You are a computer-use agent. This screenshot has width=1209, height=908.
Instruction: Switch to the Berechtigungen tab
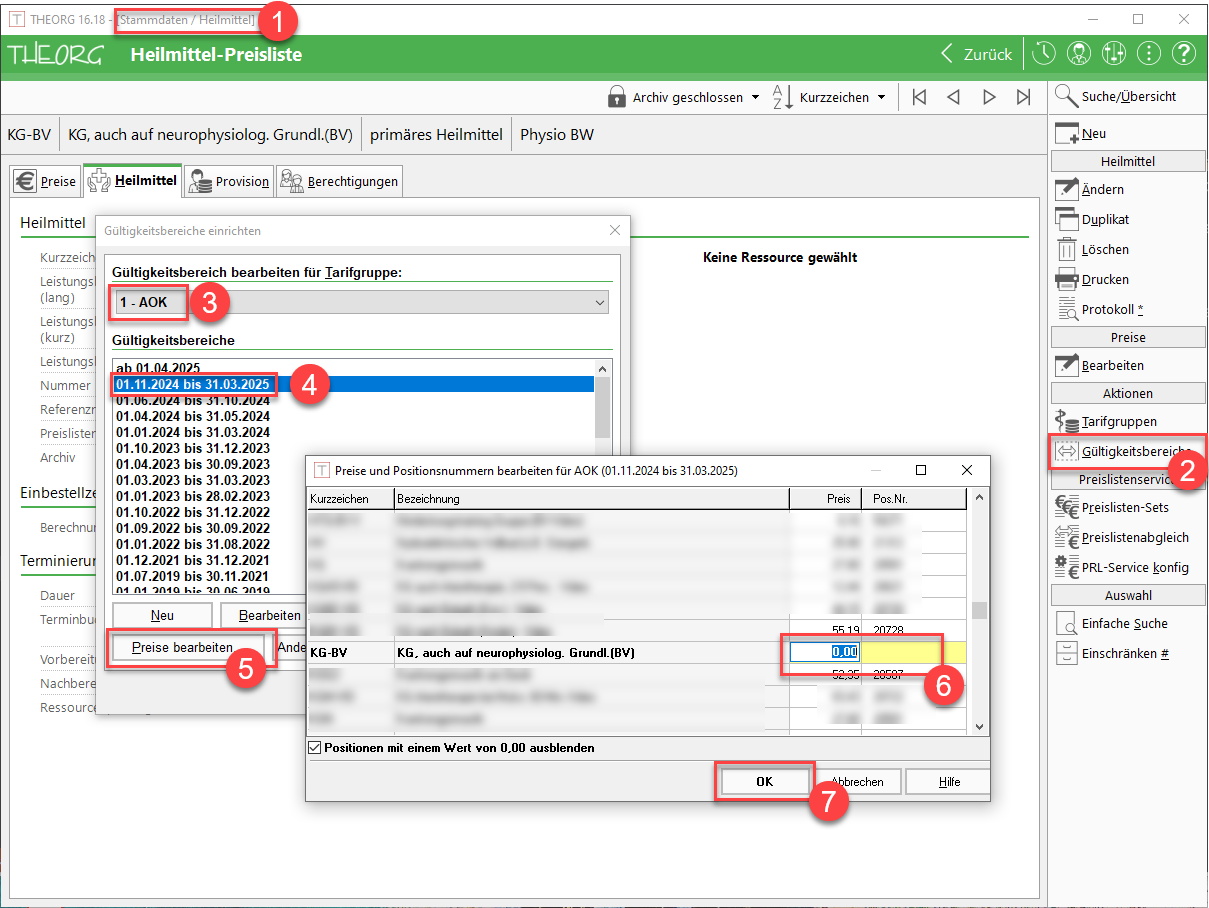click(x=340, y=181)
